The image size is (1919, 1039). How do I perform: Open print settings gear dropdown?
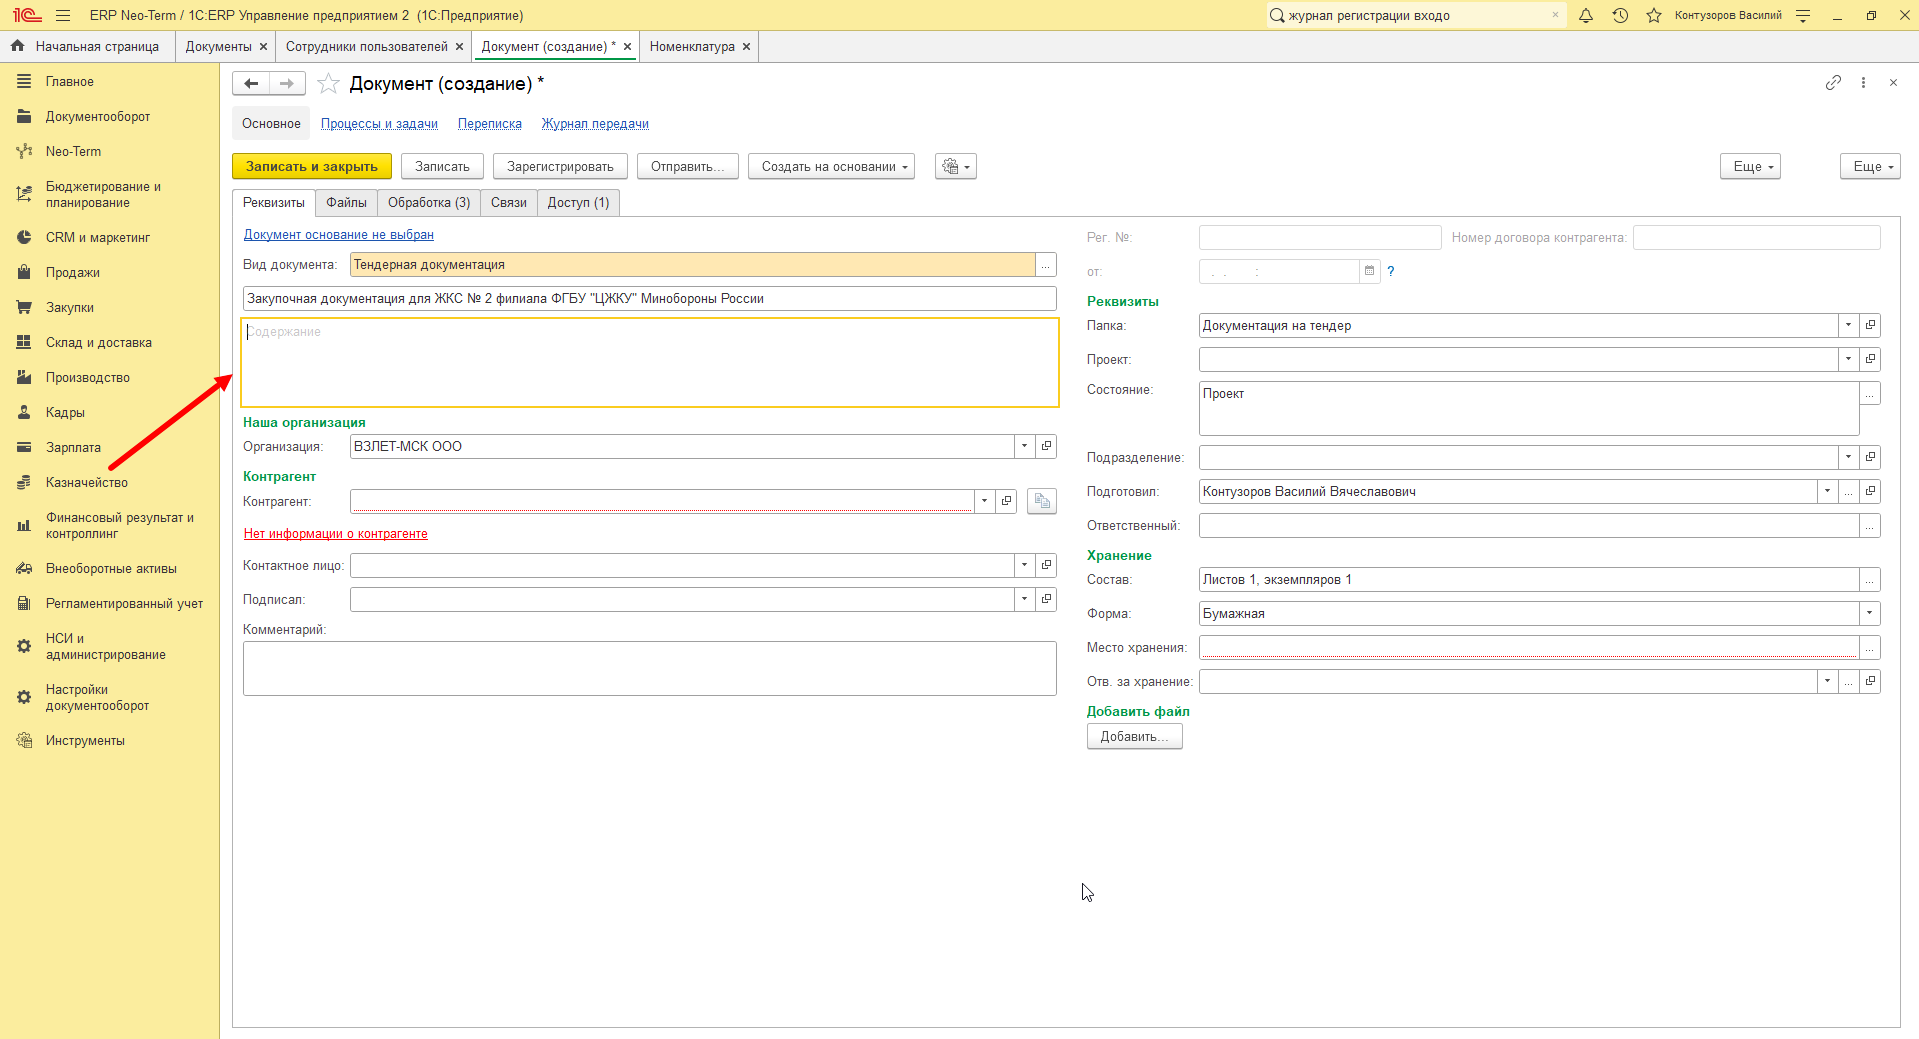click(x=956, y=166)
